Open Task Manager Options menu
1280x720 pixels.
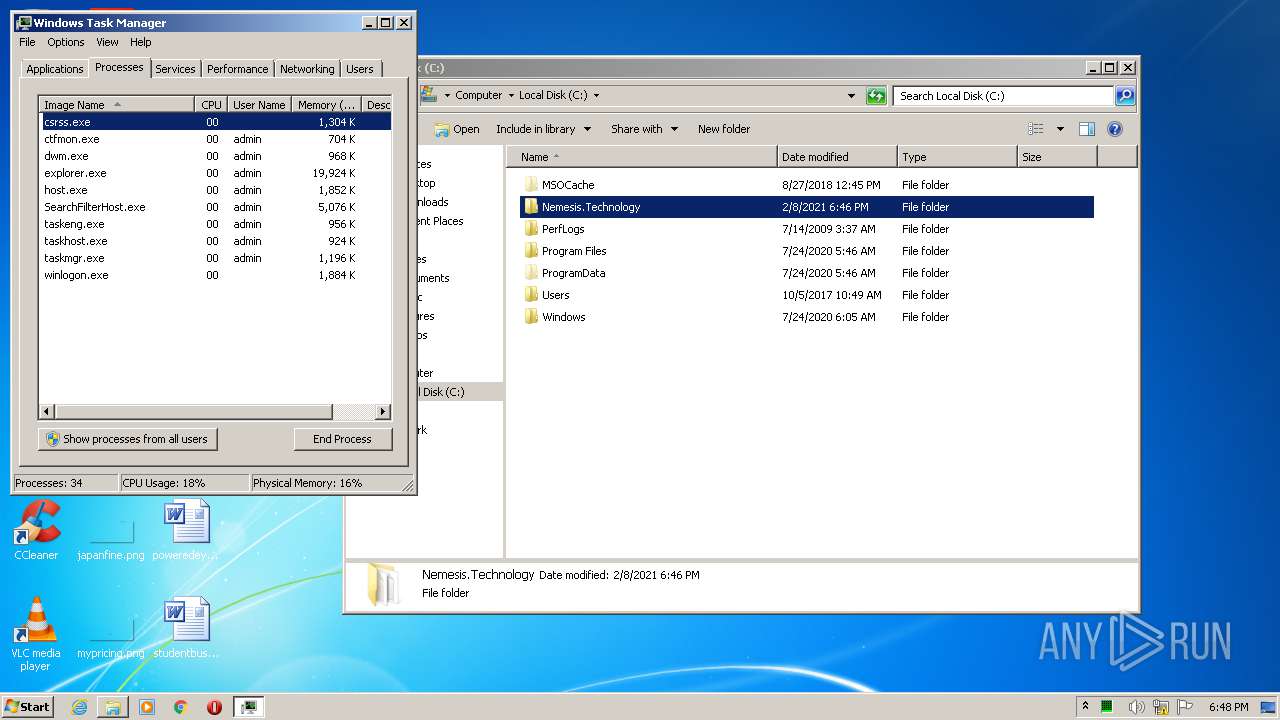66,42
